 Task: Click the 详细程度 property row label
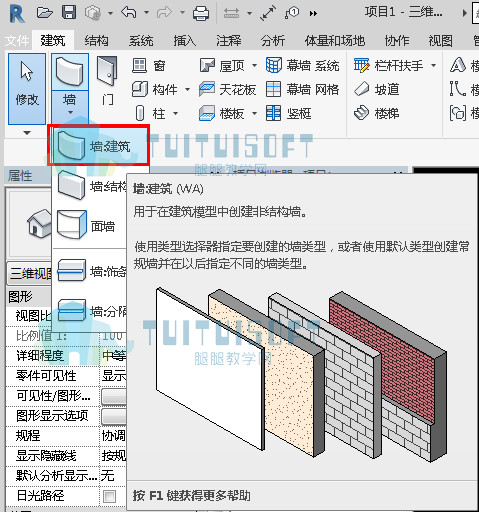click(x=40, y=356)
